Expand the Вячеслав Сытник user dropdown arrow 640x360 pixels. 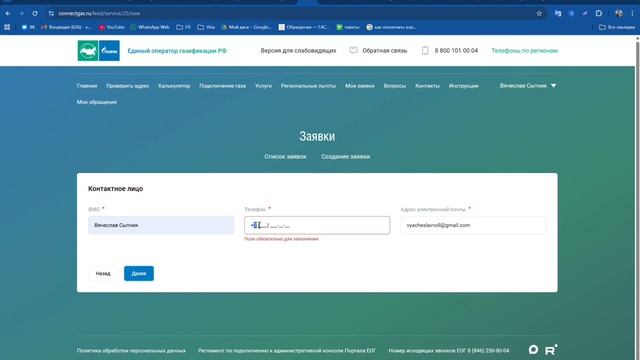pos(553,86)
